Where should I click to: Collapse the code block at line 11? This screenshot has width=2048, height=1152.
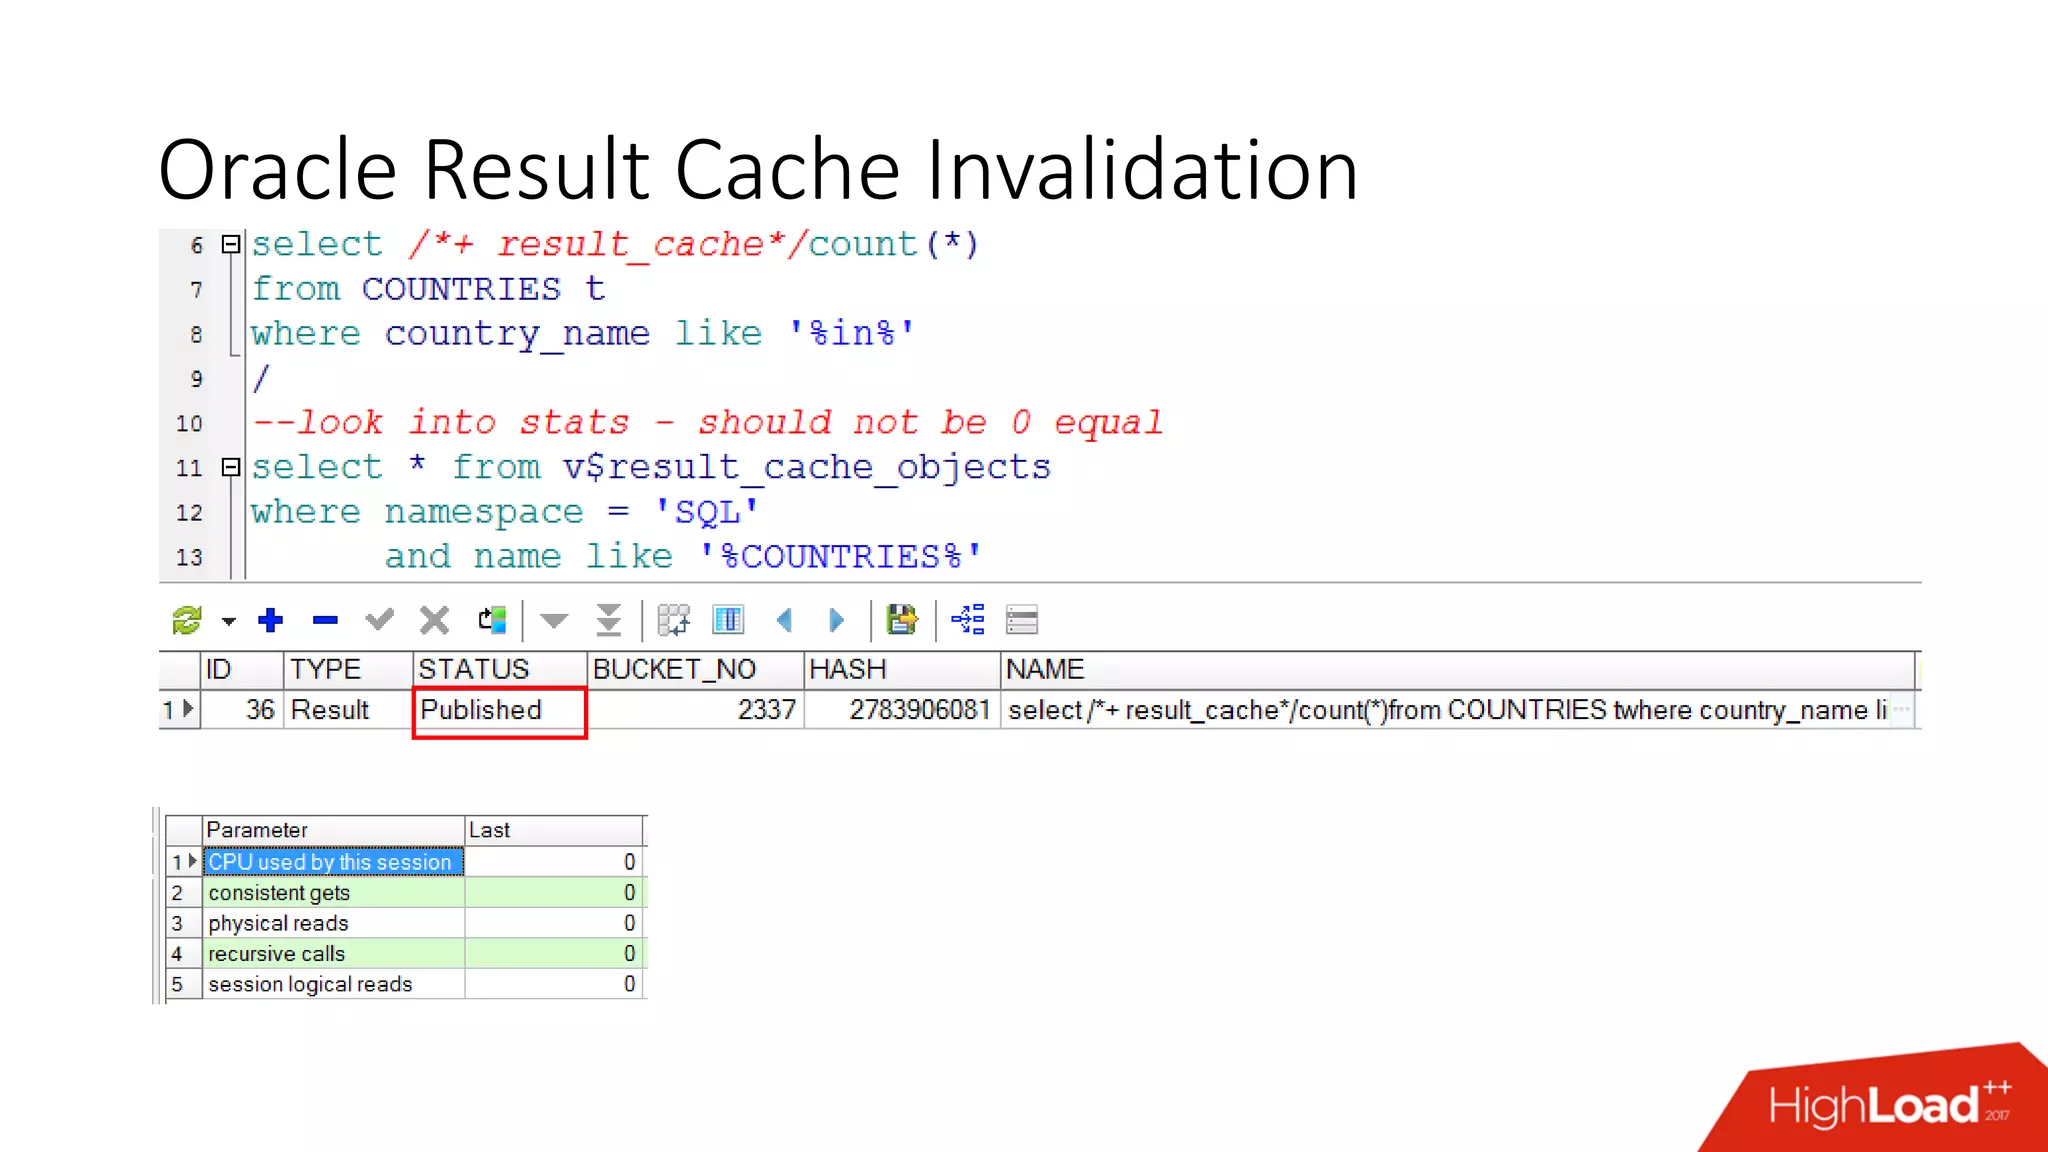(x=231, y=467)
